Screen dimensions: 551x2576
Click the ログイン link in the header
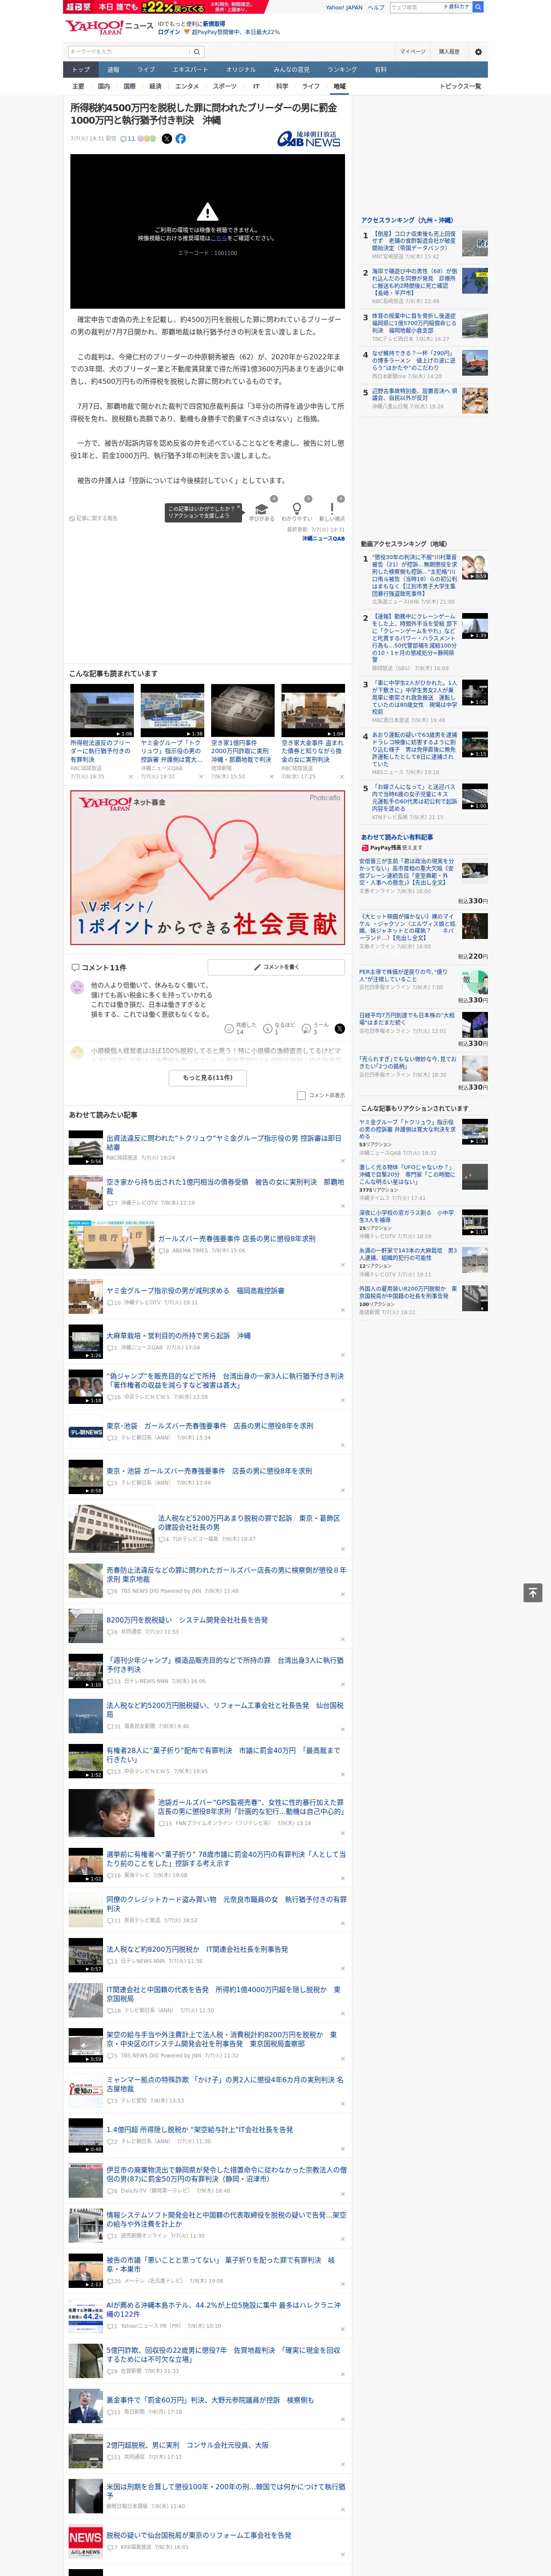169,32
